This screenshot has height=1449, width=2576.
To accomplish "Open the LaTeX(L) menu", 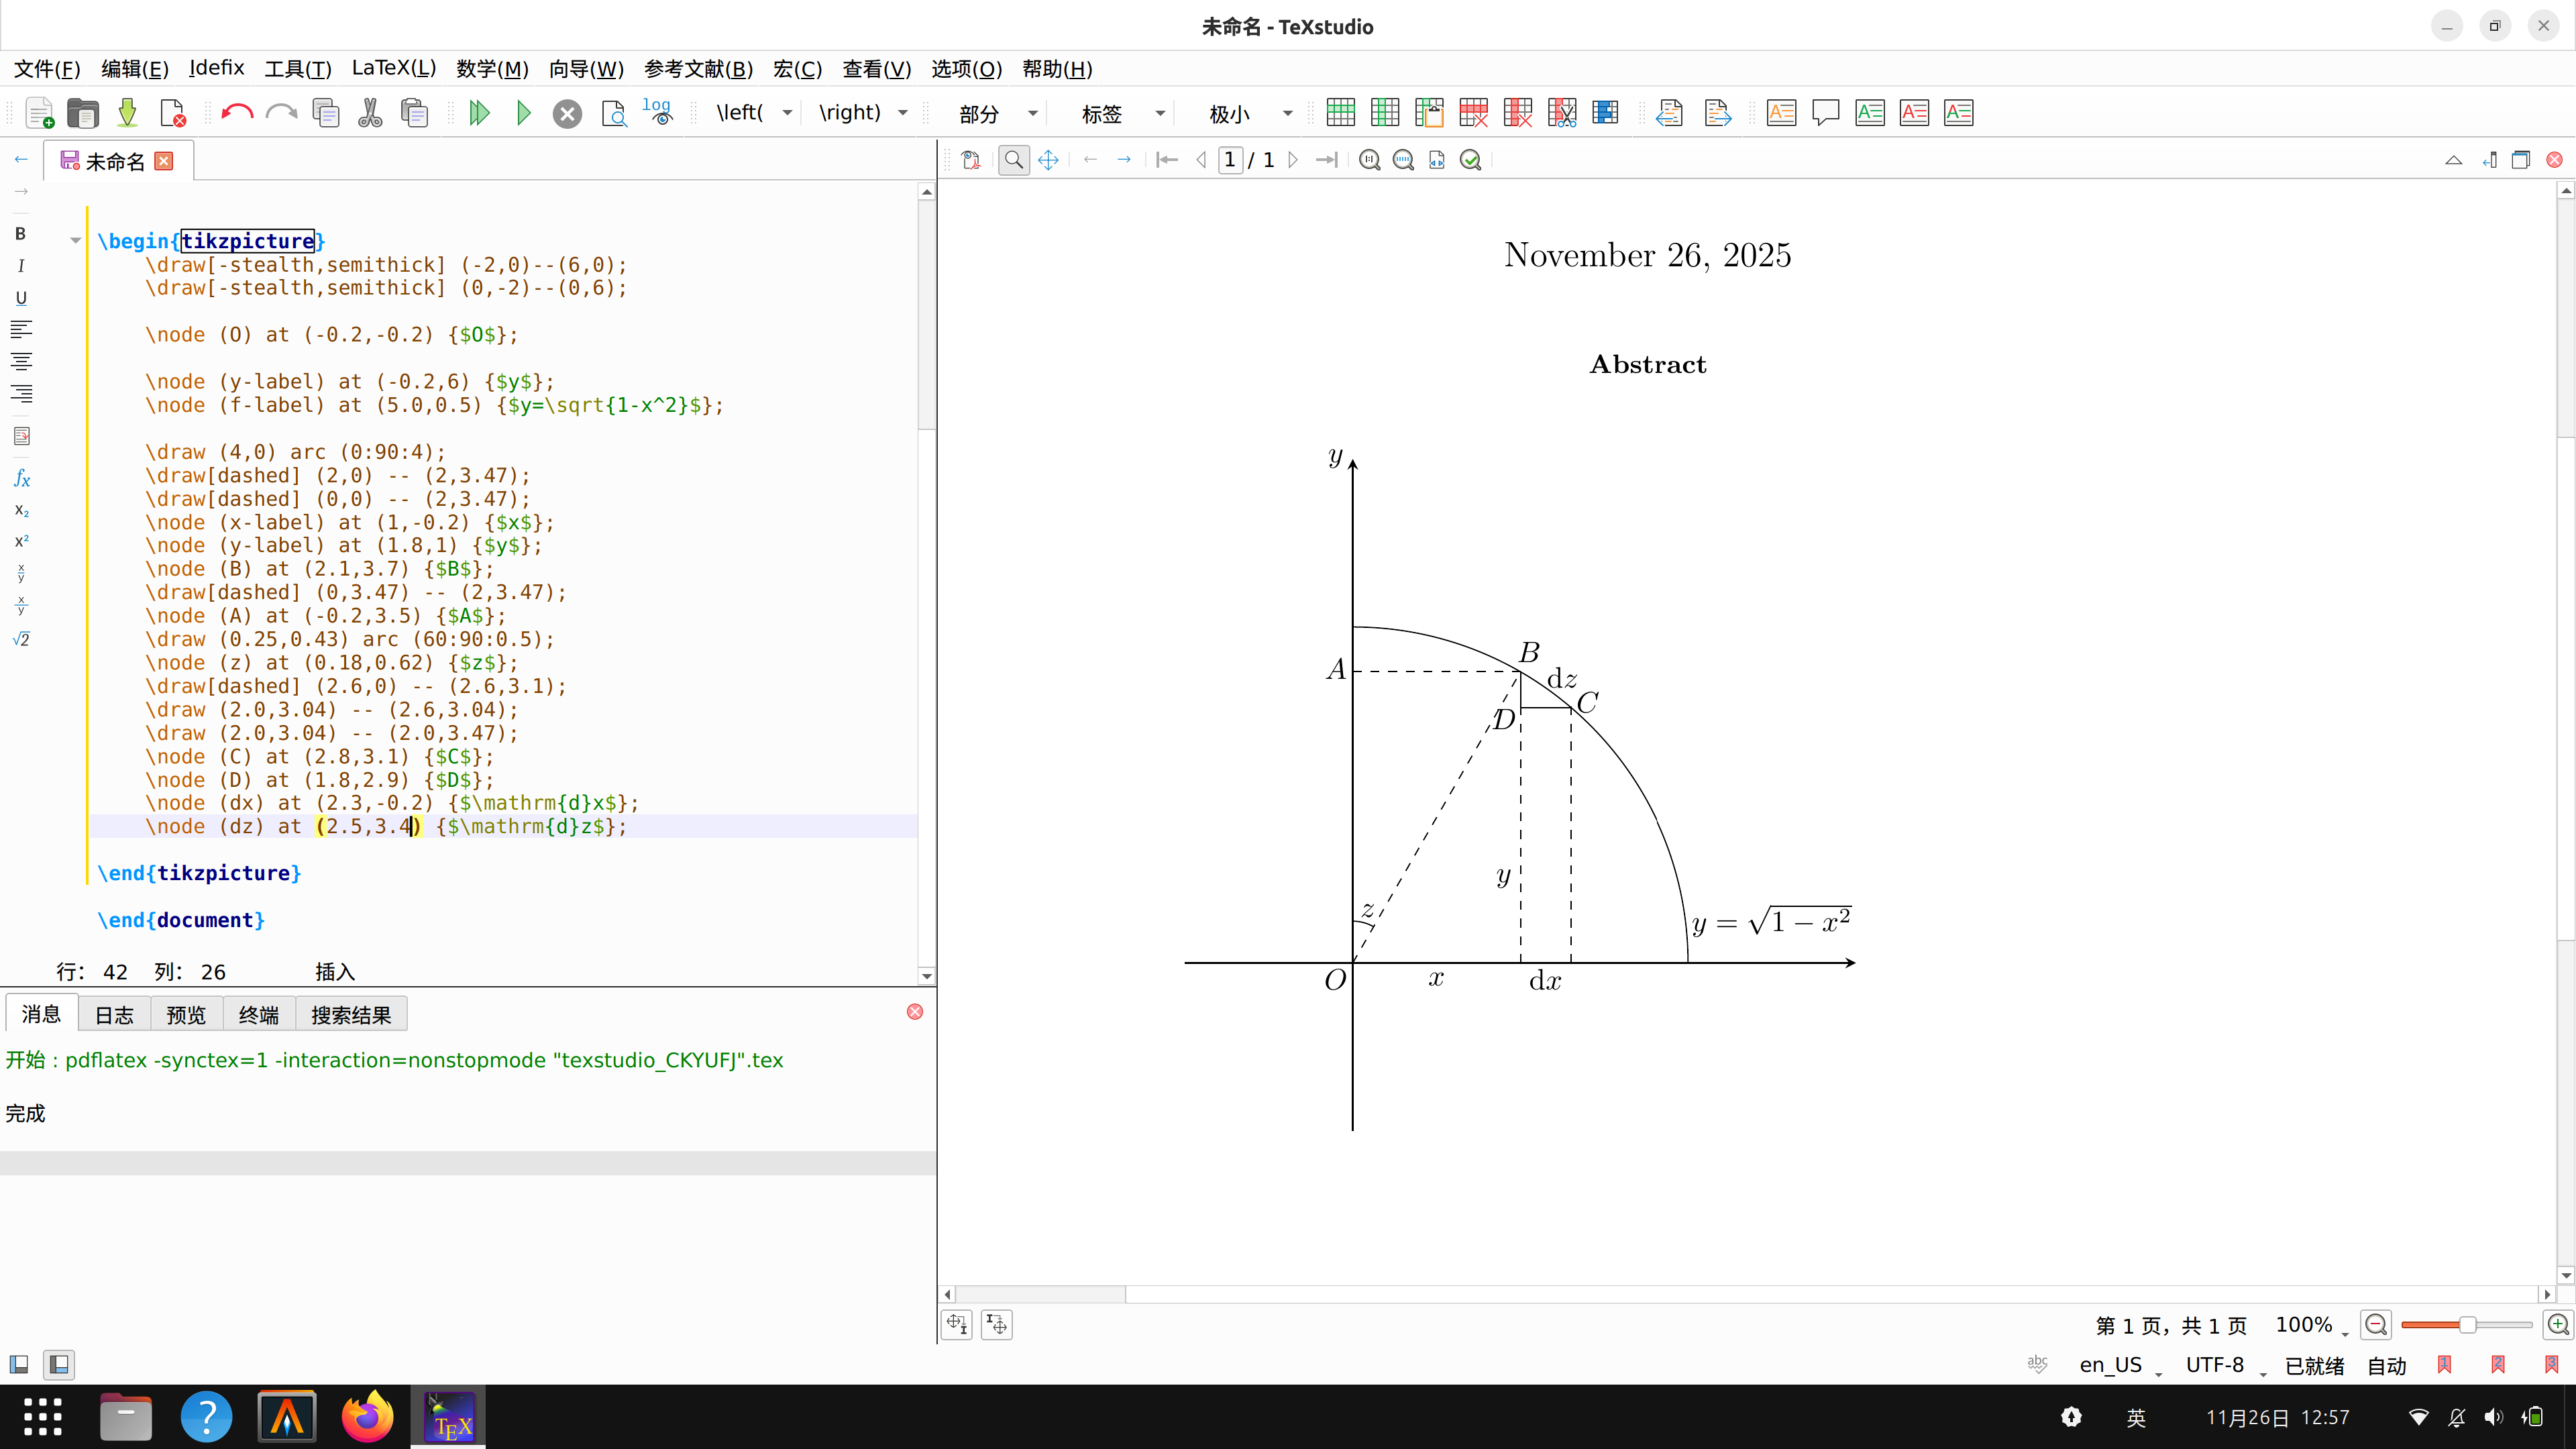I will click(394, 69).
